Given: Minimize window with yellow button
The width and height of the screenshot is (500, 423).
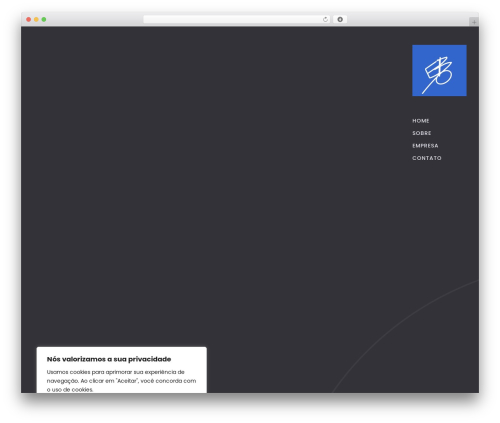Looking at the screenshot, I should (x=36, y=19).
